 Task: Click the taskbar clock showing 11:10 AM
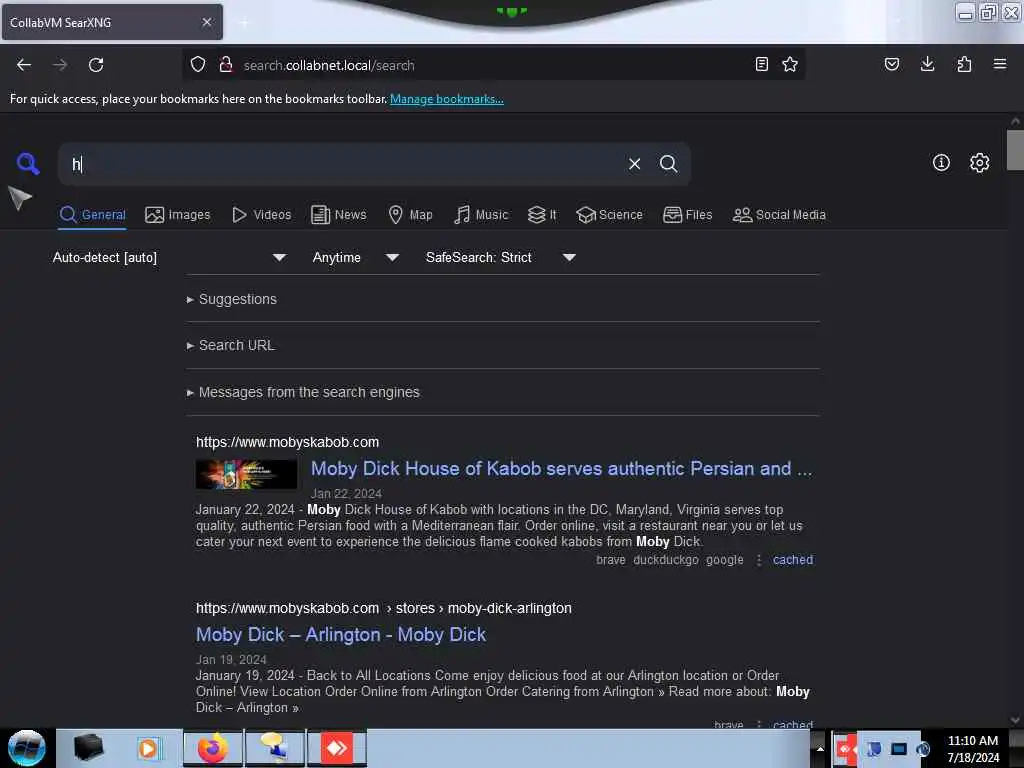(x=972, y=749)
